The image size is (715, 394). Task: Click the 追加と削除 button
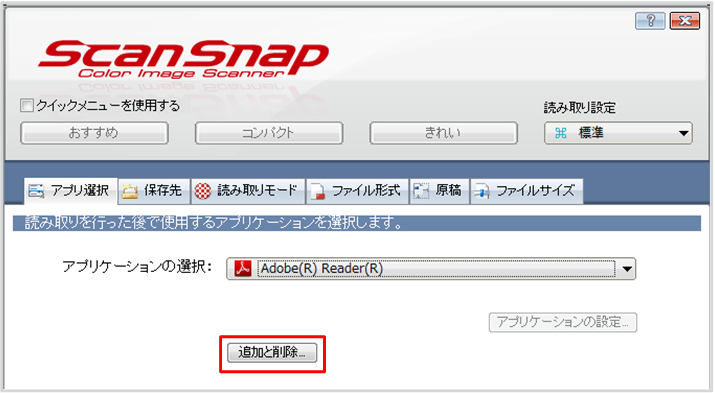pyautogui.click(x=272, y=353)
